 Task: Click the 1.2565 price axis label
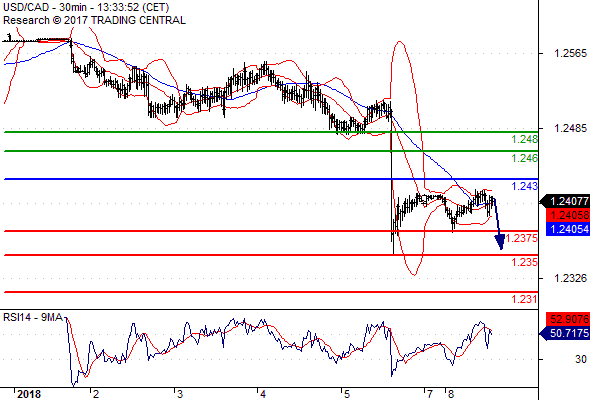(570, 53)
